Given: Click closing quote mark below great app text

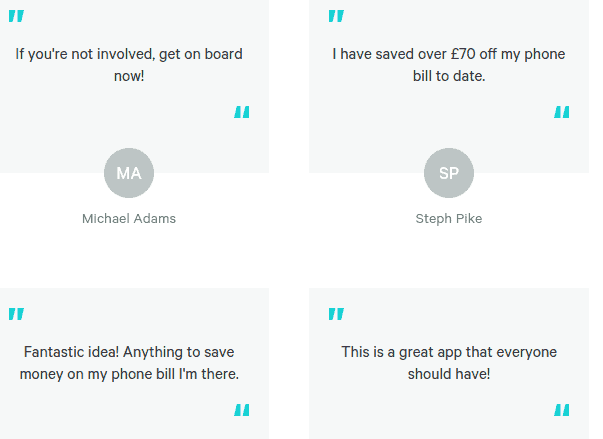Looking at the screenshot, I should (x=562, y=410).
